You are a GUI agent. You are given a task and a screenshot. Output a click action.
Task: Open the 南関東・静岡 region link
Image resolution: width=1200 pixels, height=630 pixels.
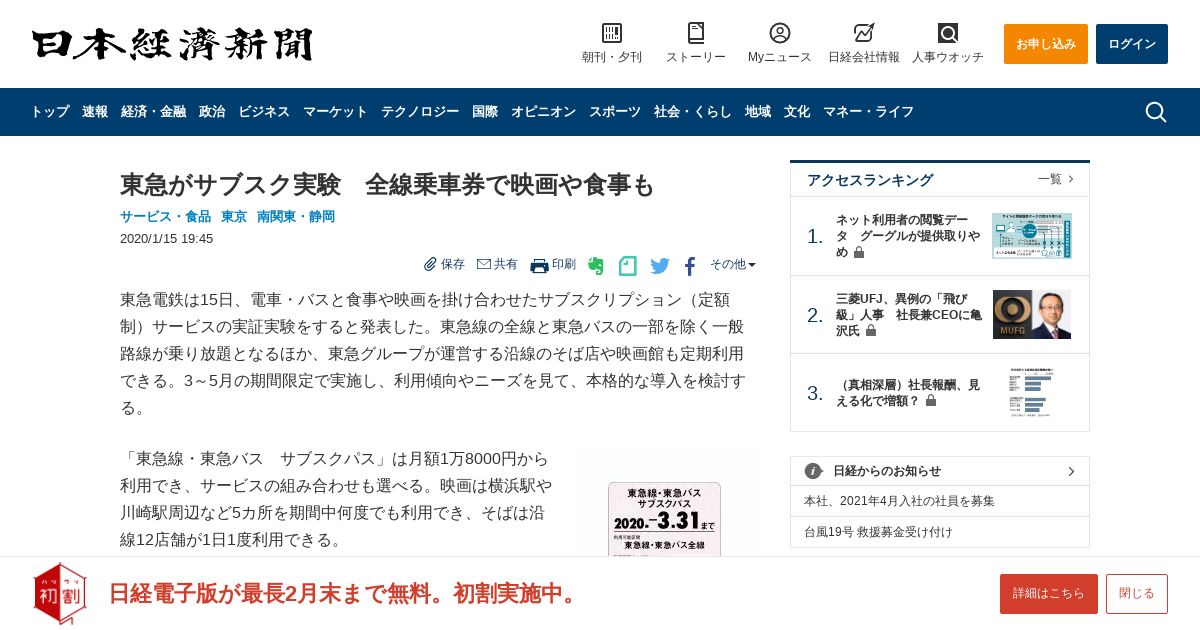(x=296, y=216)
